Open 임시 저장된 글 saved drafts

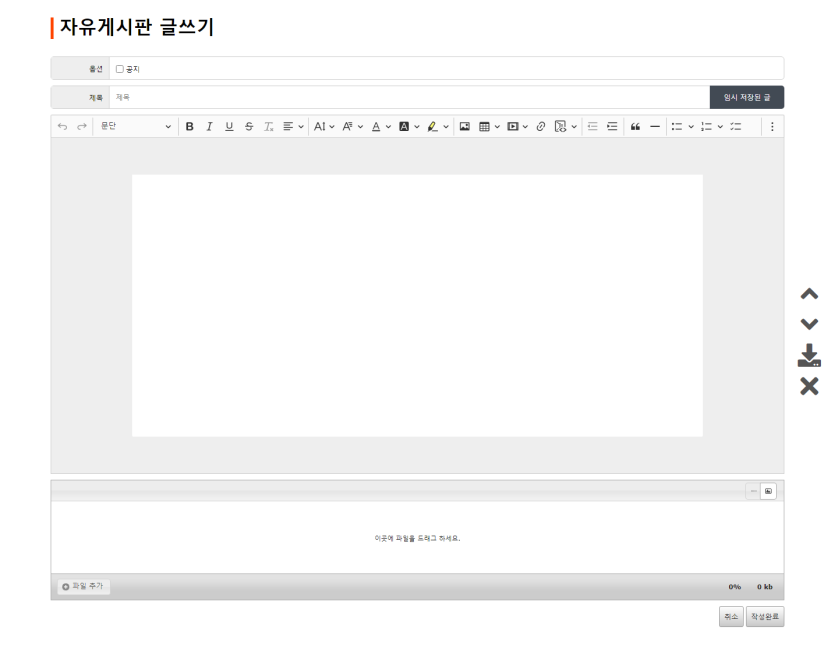click(746, 97)
